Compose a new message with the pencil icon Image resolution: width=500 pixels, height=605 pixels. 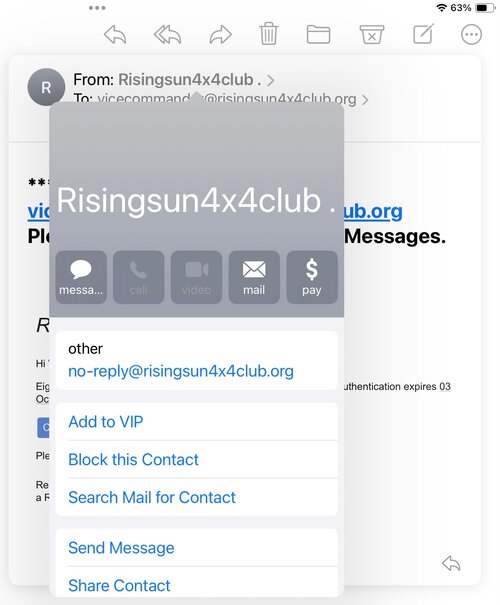pos(423,34)
